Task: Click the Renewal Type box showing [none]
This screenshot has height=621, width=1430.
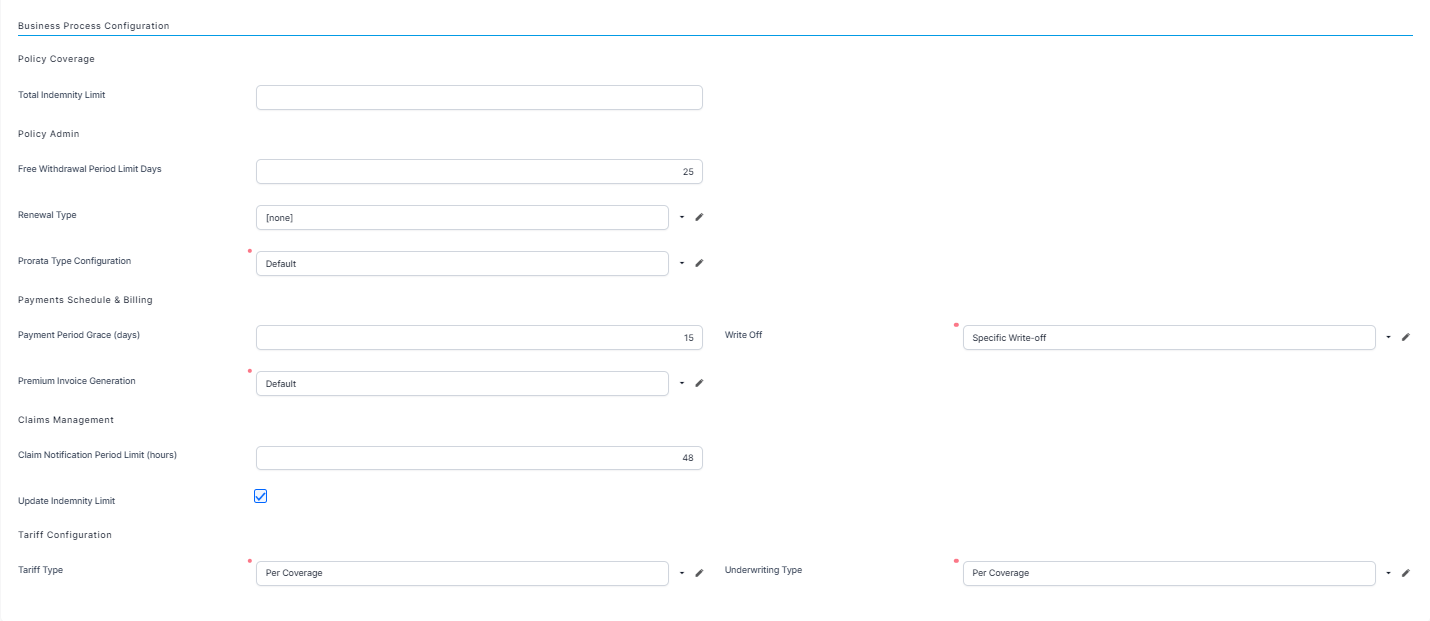Action: (462, 218)
